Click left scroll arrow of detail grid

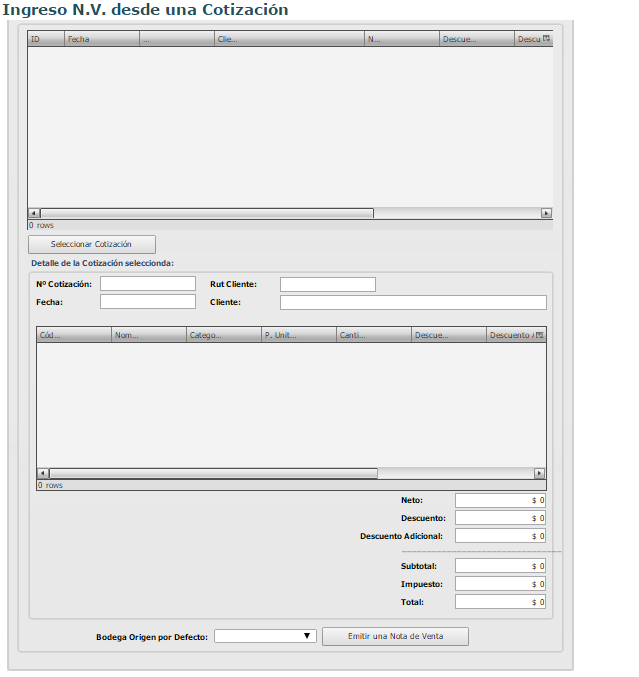[42, 473]
